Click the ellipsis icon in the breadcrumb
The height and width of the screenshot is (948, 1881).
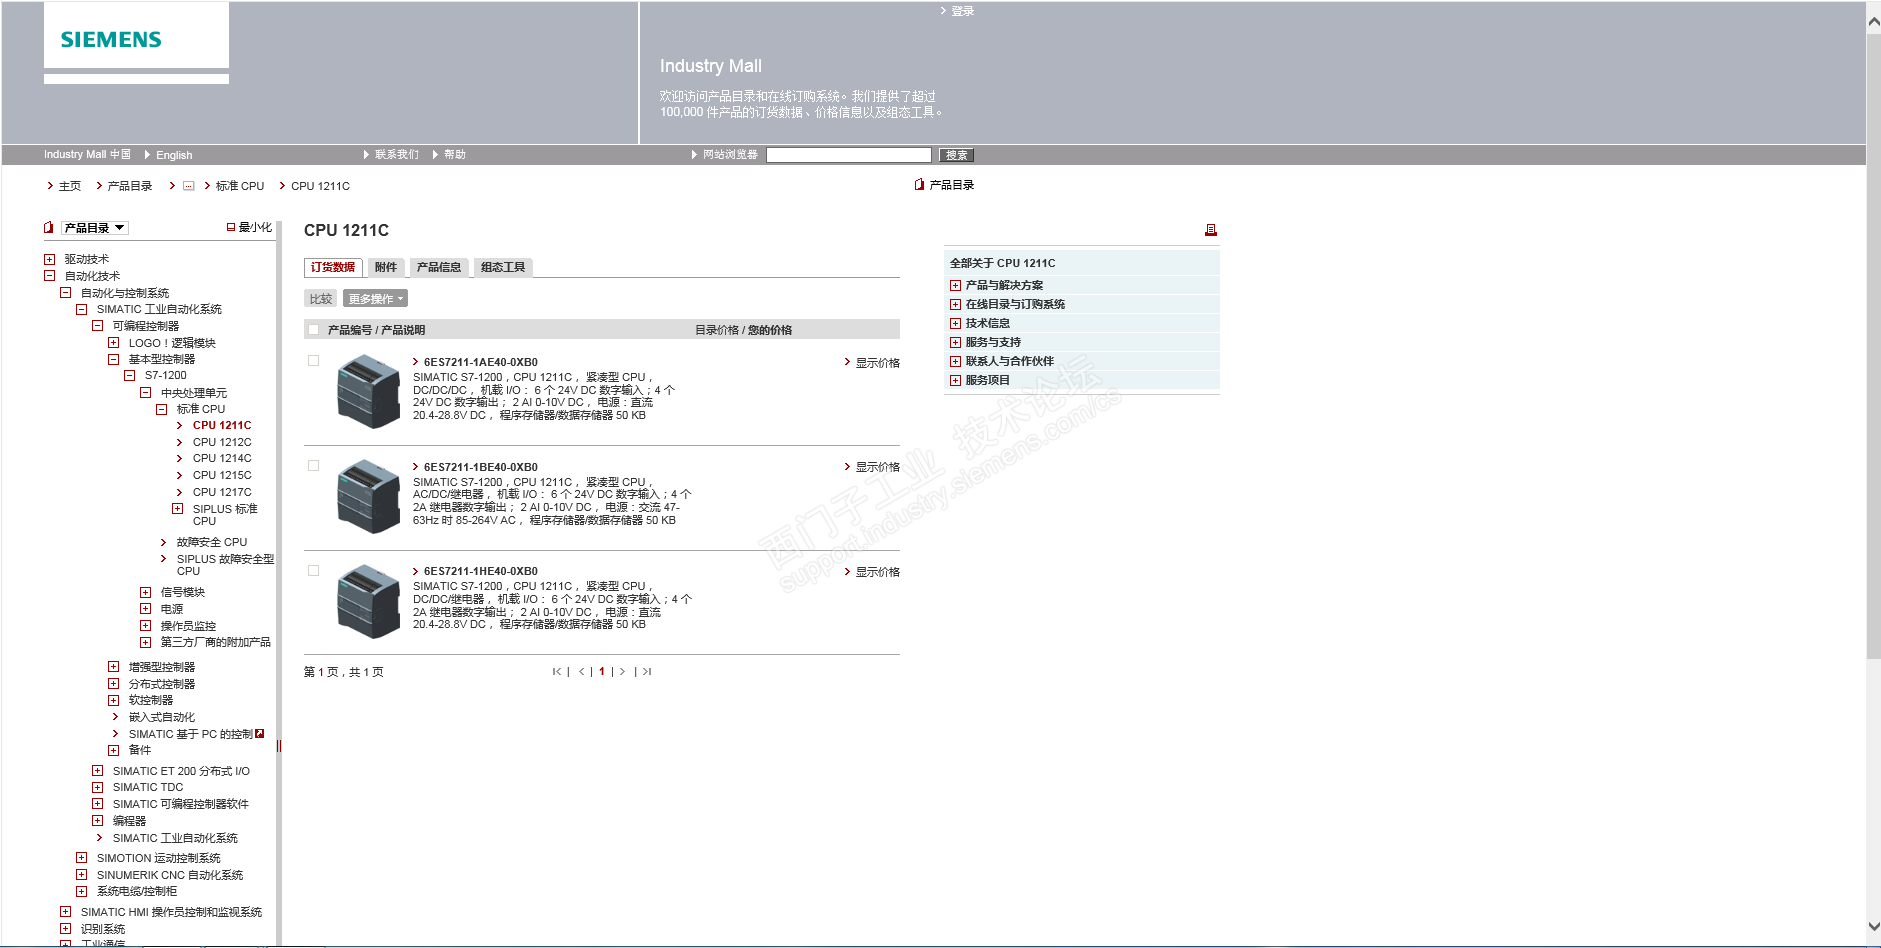click(188, 186)
